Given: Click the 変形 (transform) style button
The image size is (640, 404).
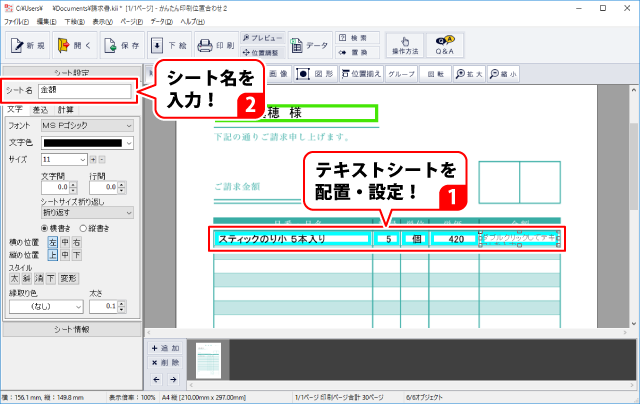Looking at the screenshot, I should [x=69, y=279].
